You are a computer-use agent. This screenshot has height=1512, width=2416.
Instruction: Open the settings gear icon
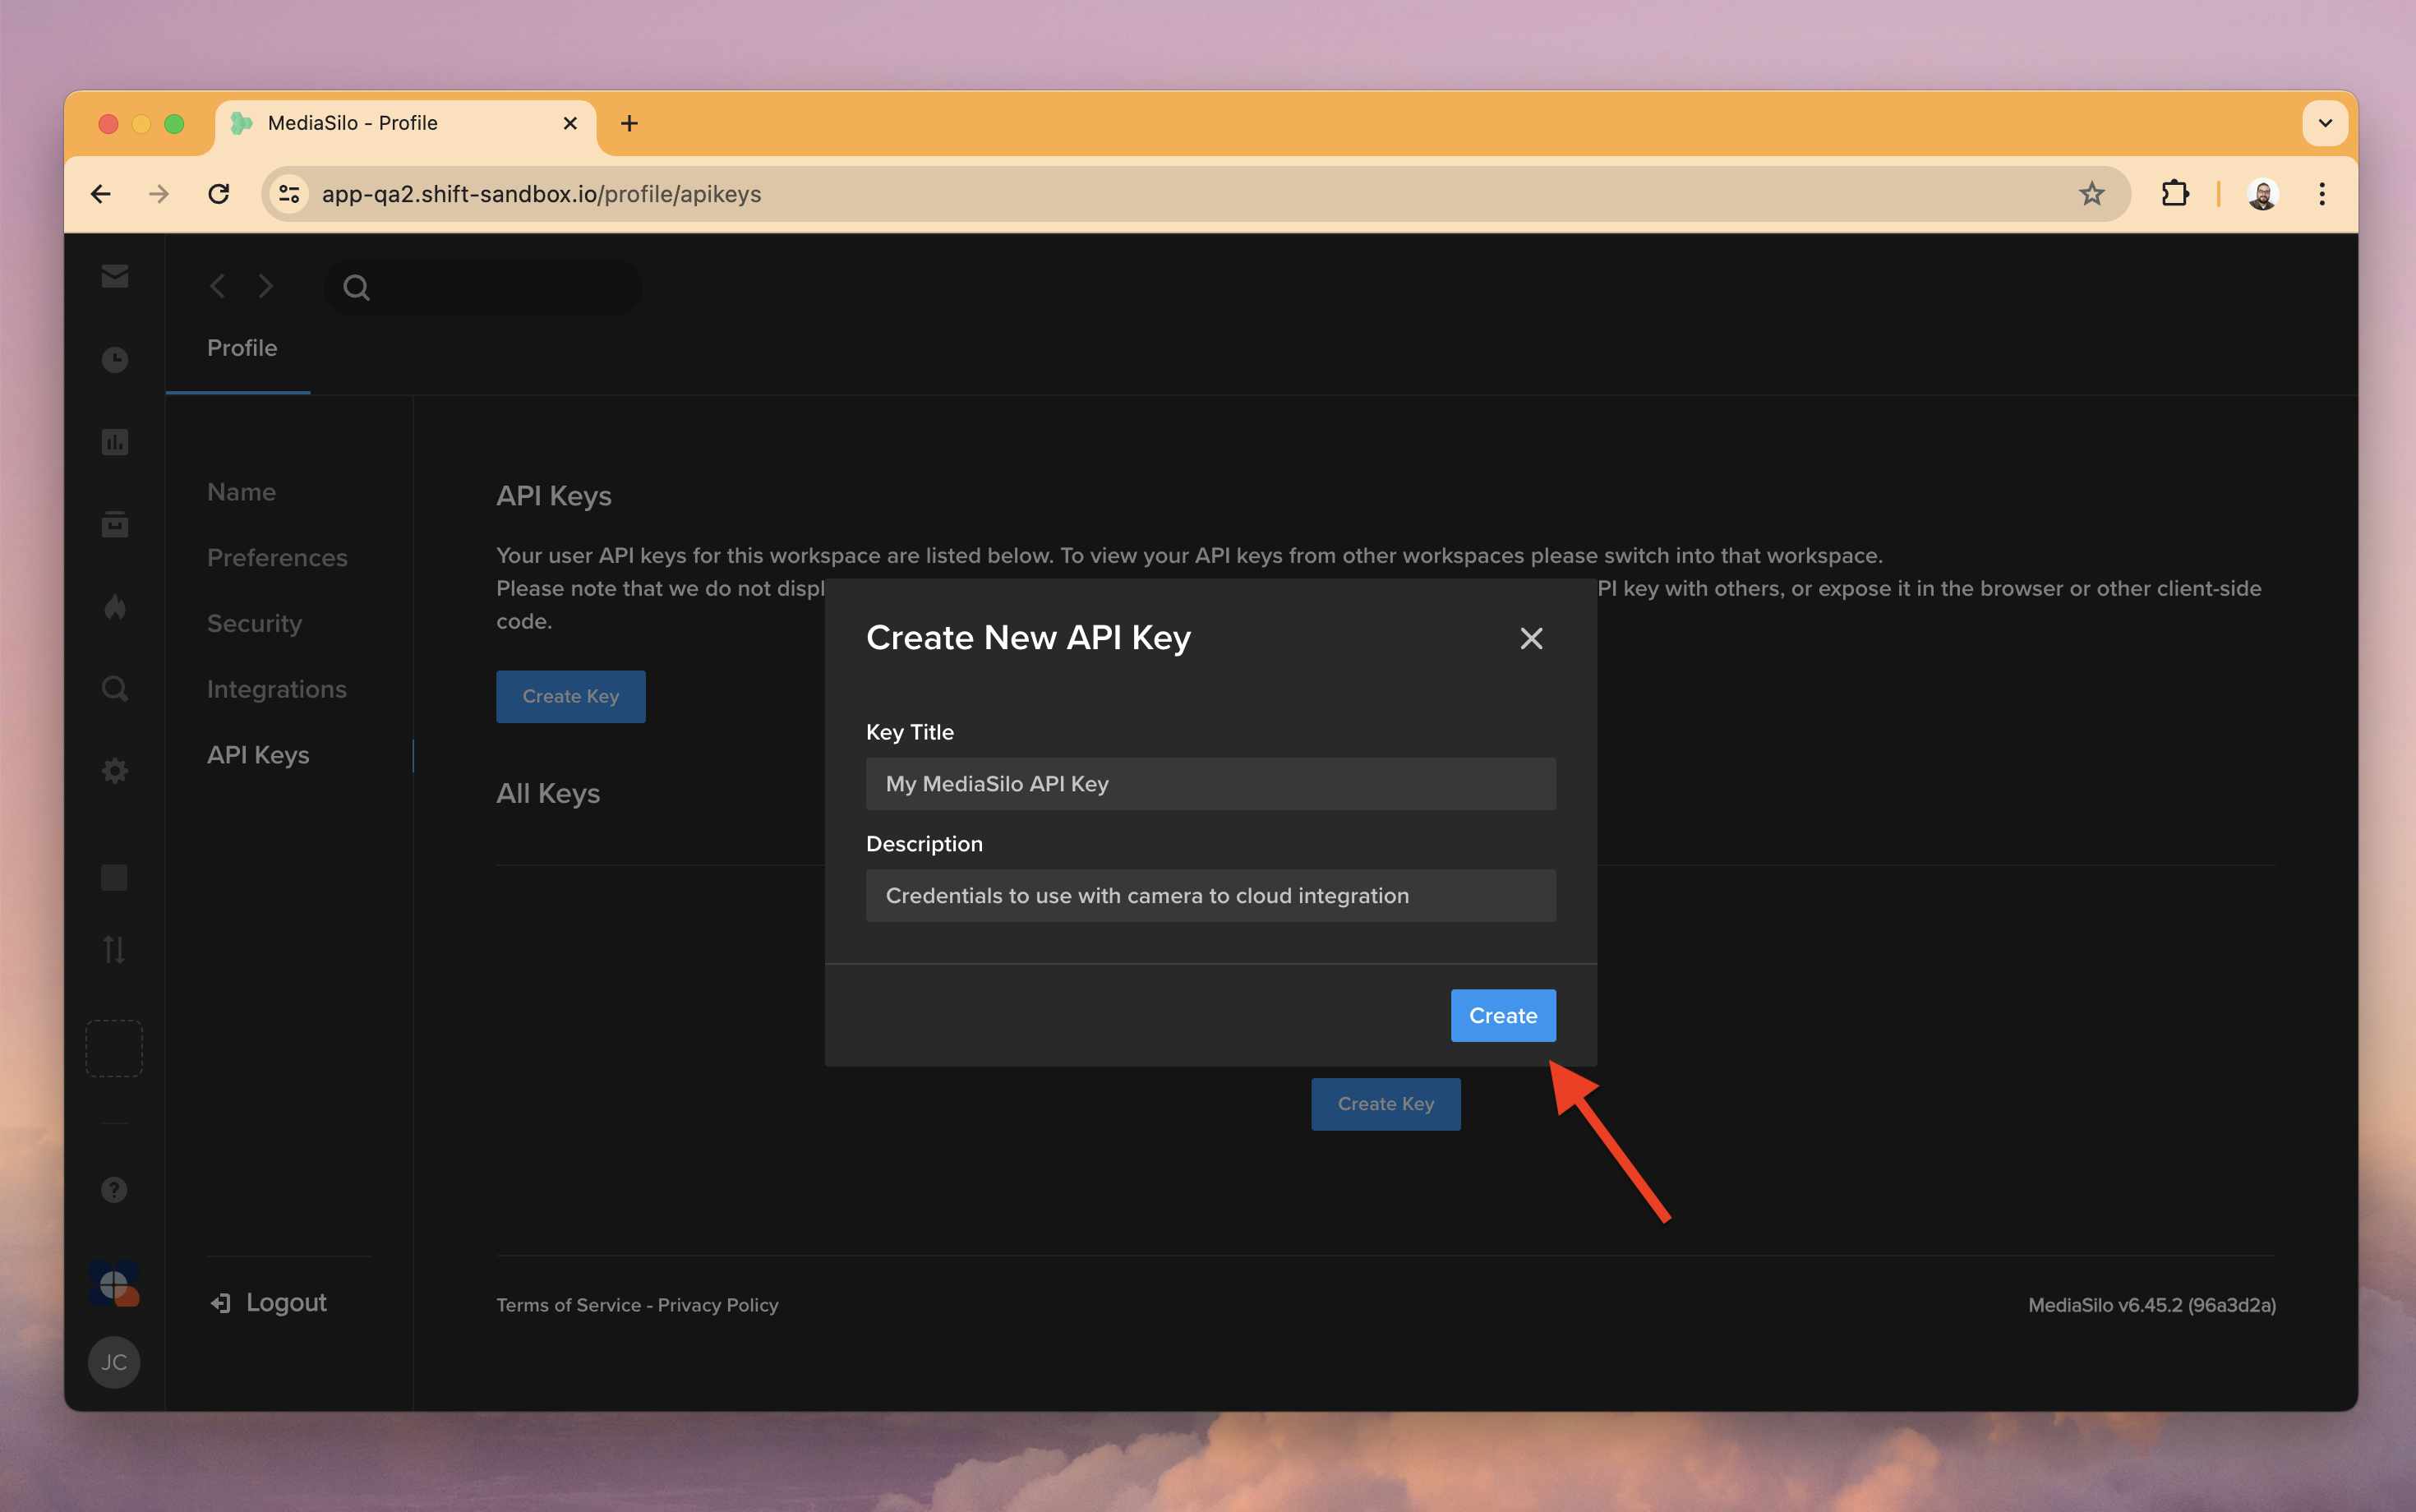114,770
